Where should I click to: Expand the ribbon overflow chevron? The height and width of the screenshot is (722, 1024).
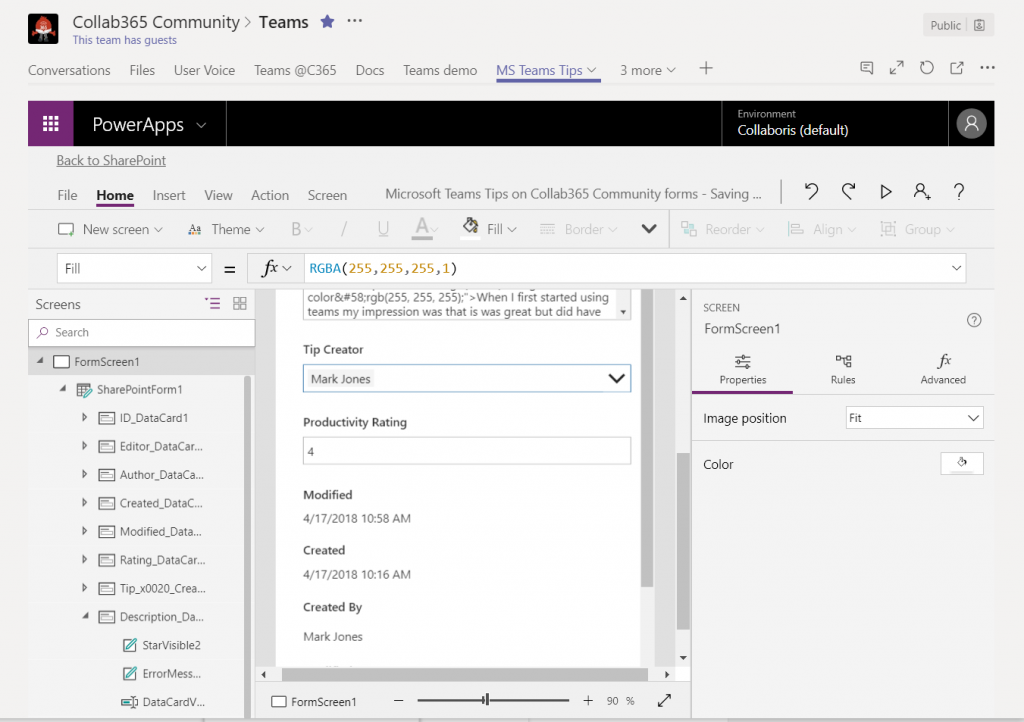pos(648,228)
